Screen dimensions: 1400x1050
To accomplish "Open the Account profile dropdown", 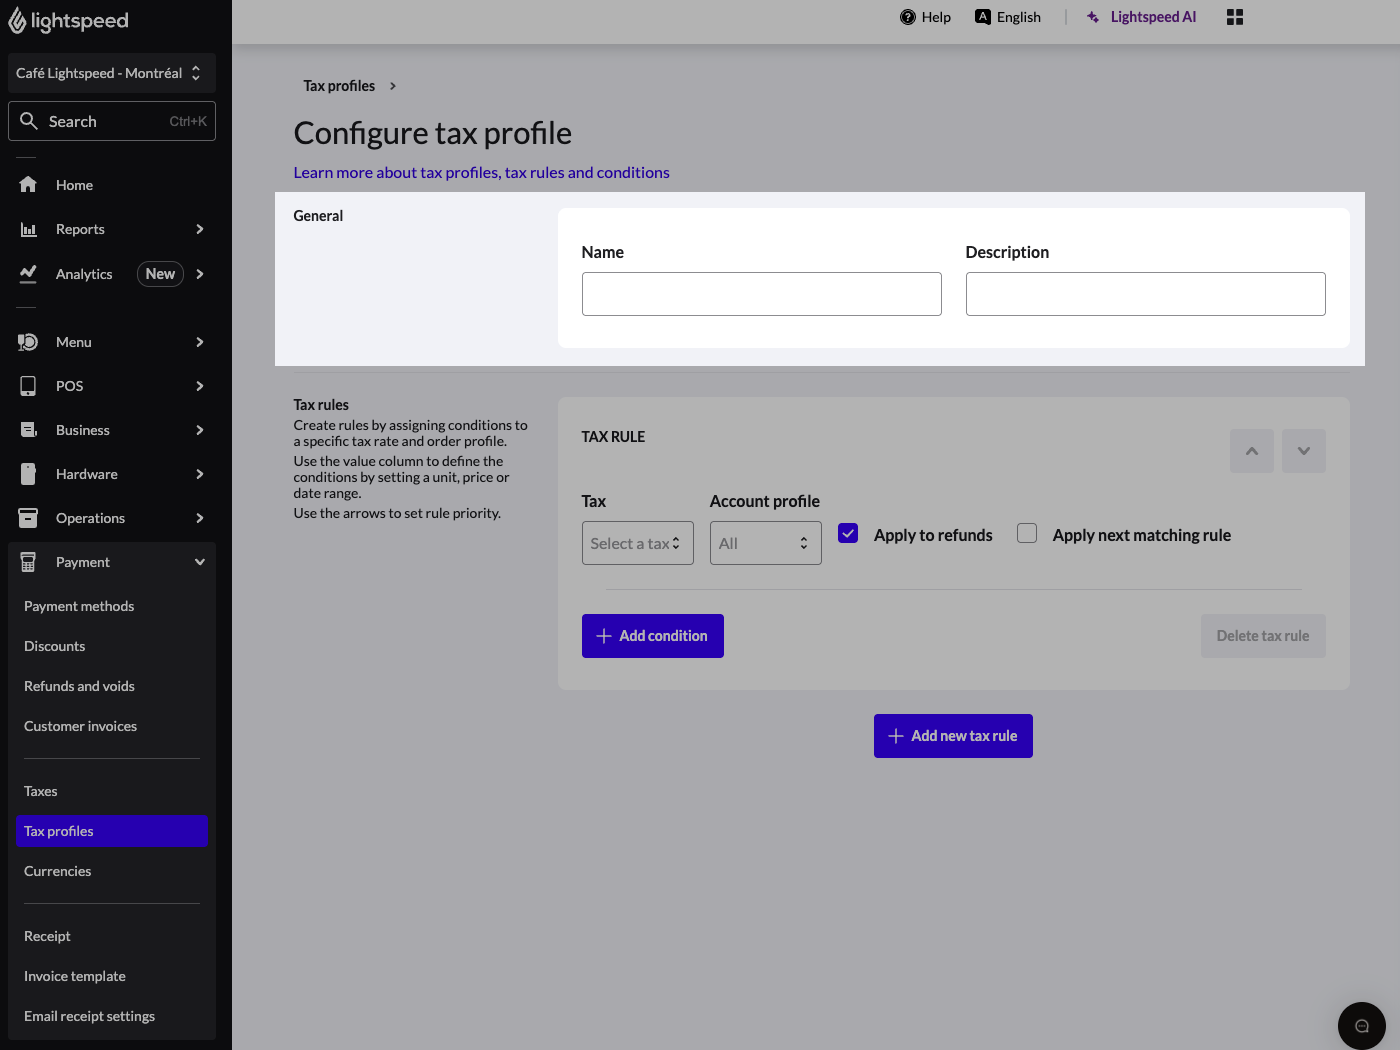I will pyautogui.click(x=765, y=542).
